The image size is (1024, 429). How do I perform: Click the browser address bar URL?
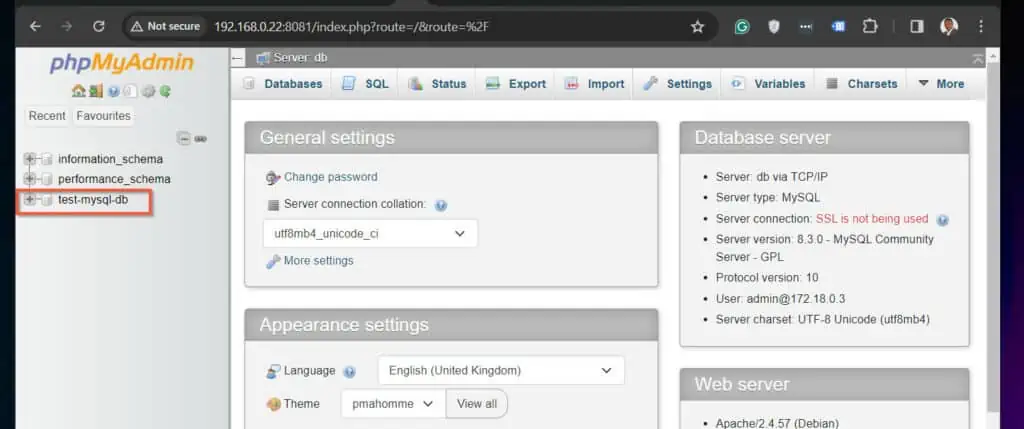353,27
